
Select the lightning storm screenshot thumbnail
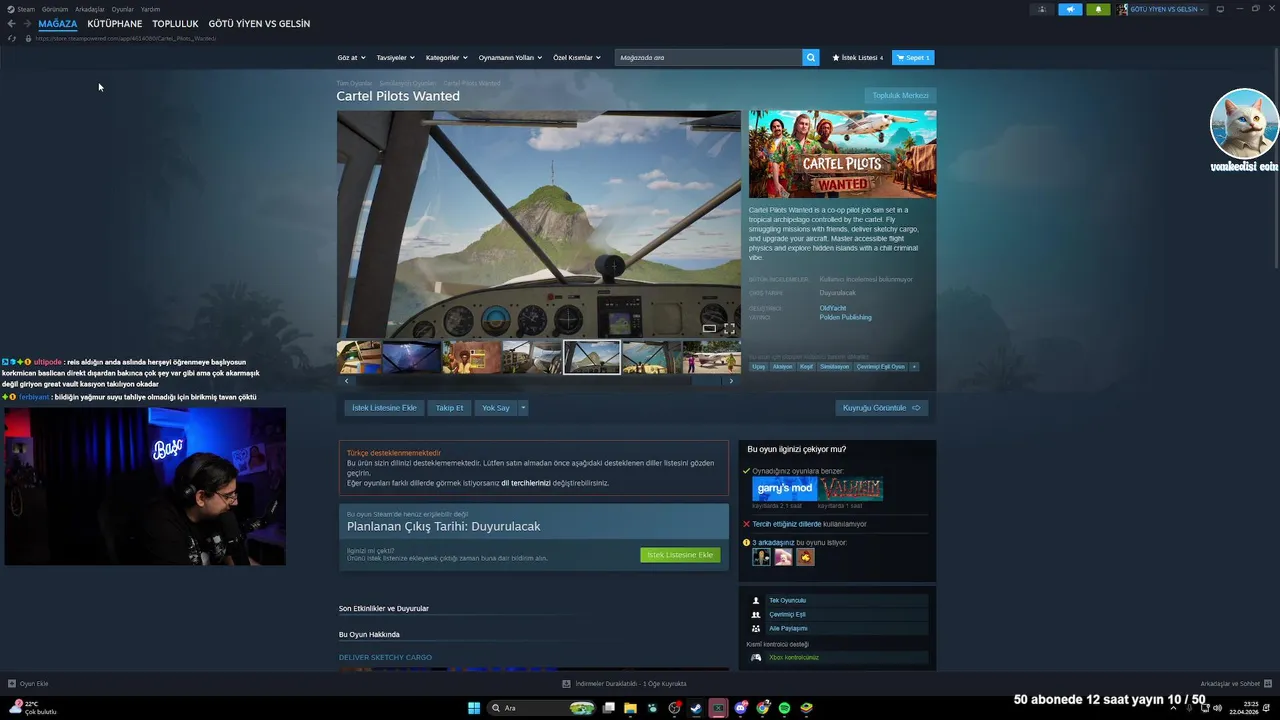[412, 357]
